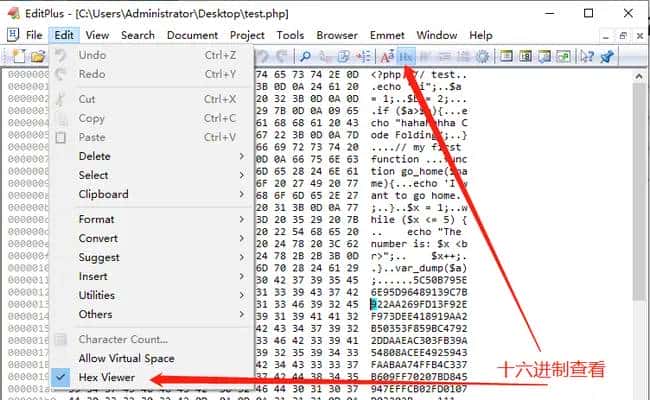The width and height of the screenshot is (650, 400).
Task: Open the Browser menu
Action: tap(337, 35)
